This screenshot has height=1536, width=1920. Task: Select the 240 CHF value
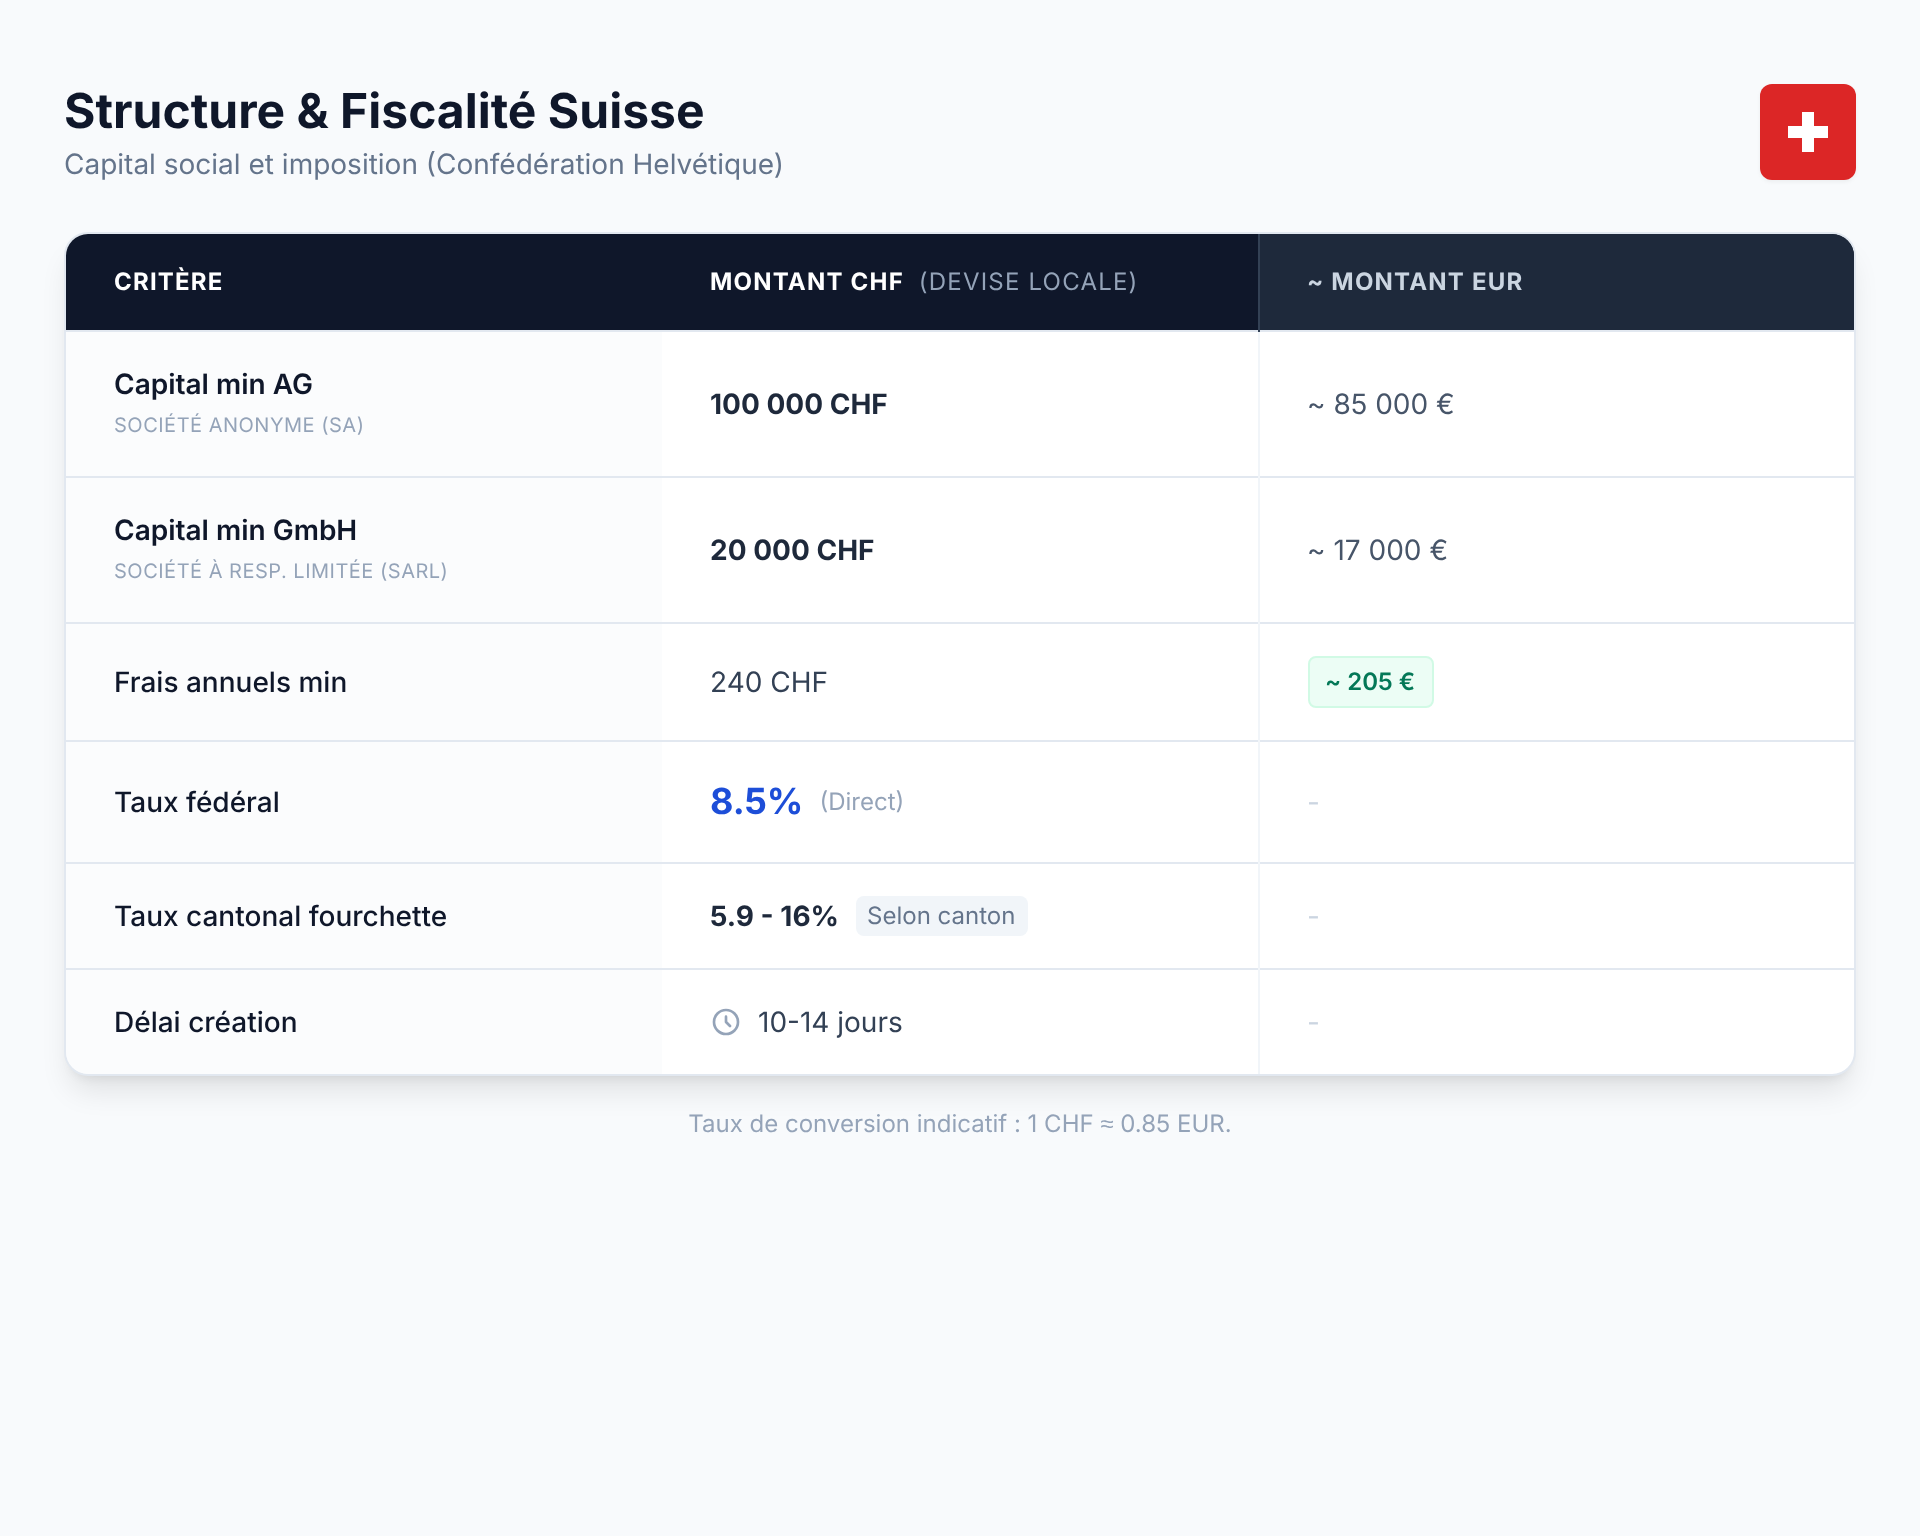(768, 682)
